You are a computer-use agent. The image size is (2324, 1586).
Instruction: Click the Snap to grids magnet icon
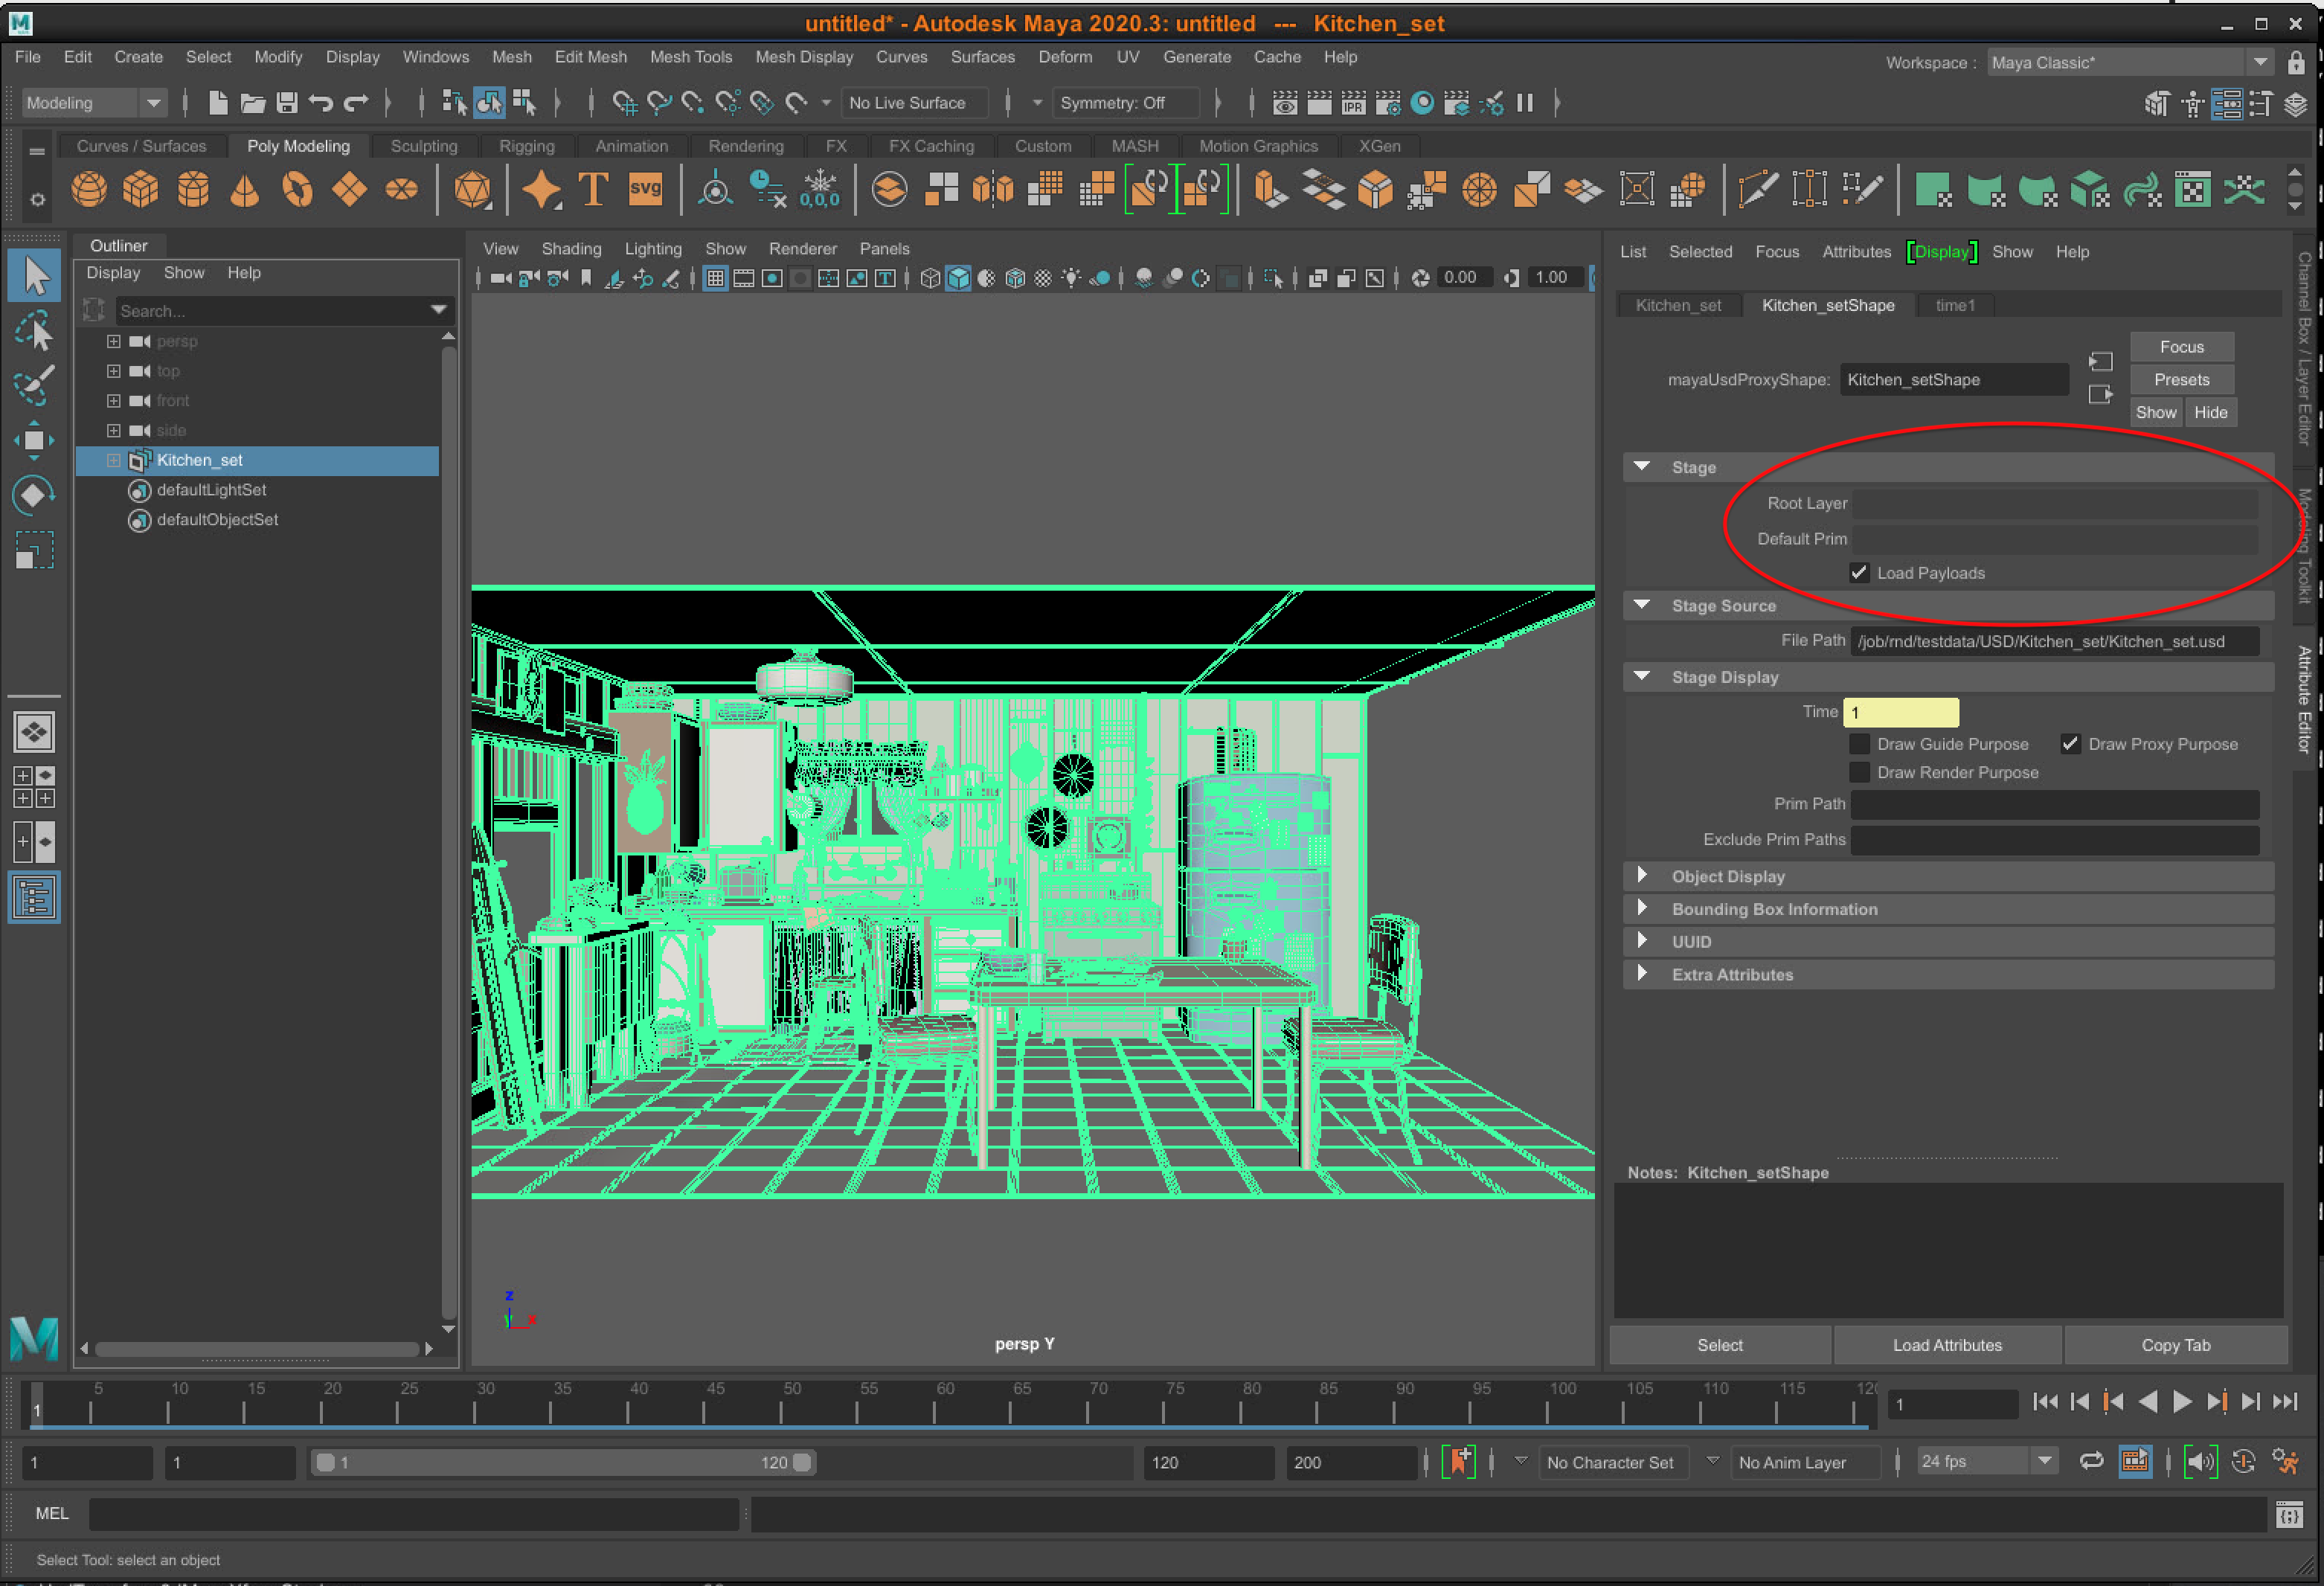(625, 102)
